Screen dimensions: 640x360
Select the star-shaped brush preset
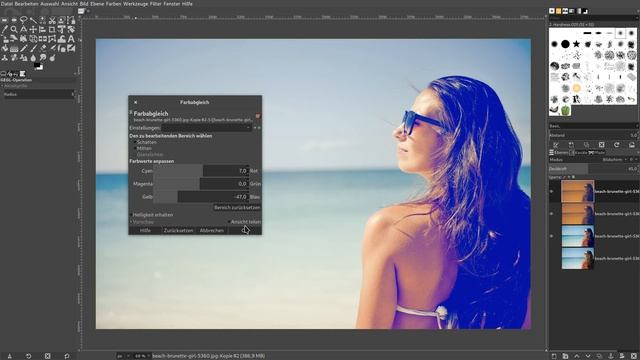(x=576, y=44)
